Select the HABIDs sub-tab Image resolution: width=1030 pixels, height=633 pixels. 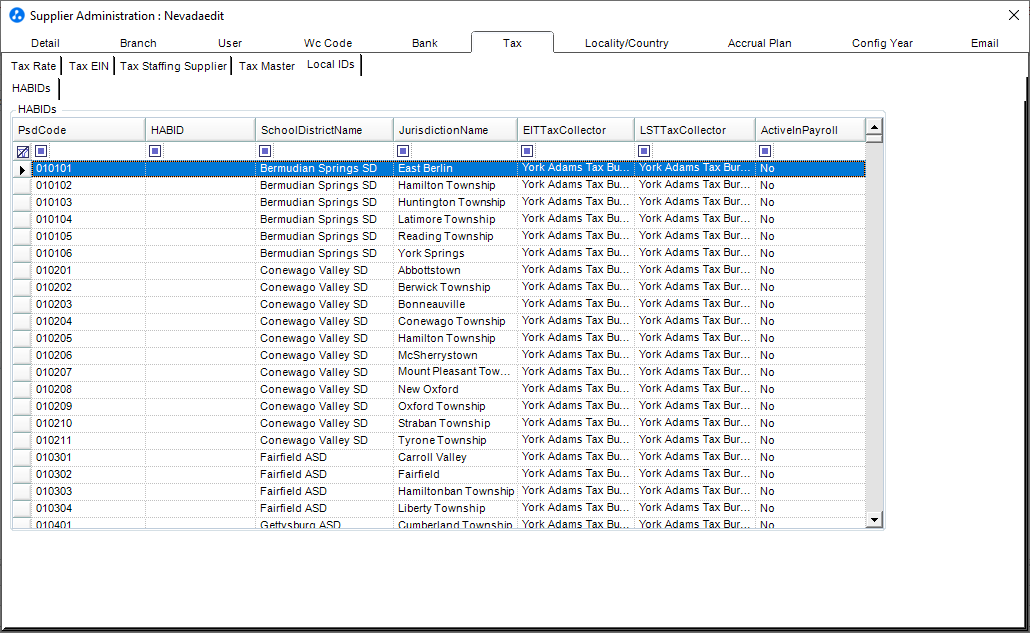(x=32, y=88)
